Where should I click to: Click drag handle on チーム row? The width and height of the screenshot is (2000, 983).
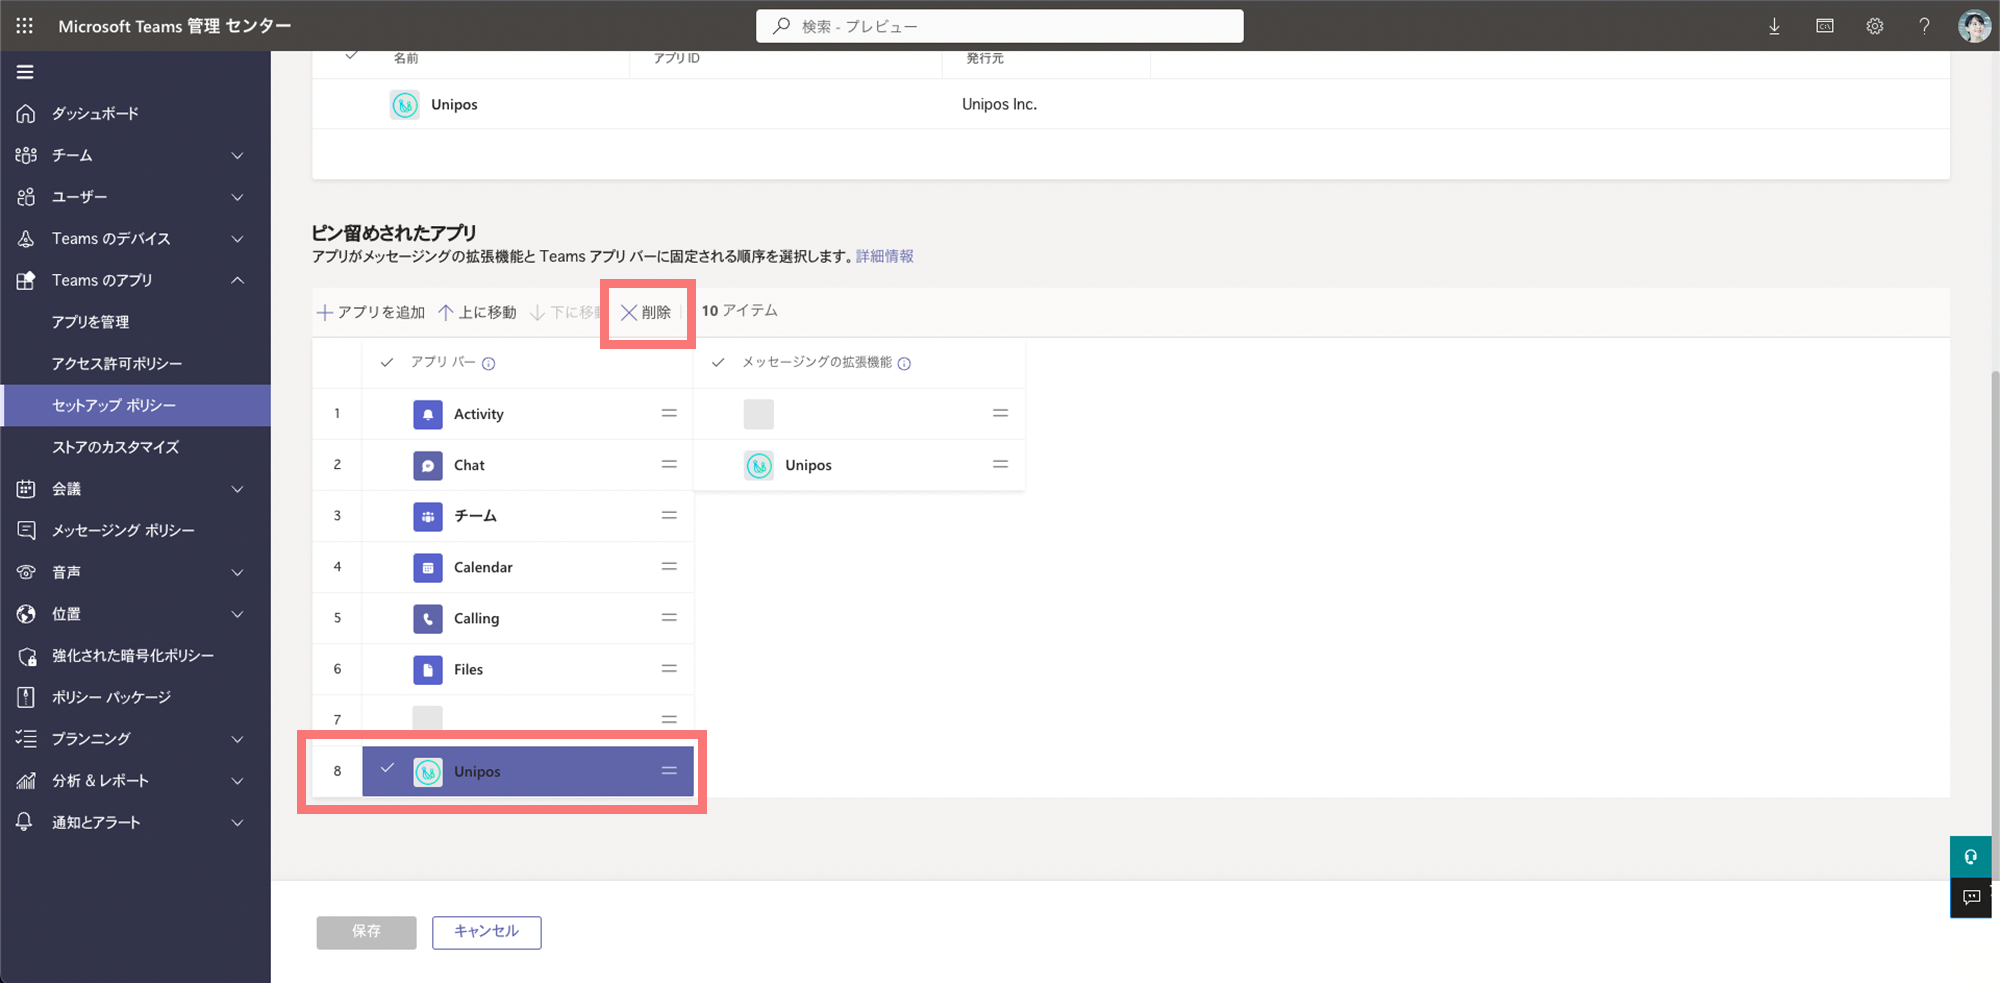click(669, 515)
